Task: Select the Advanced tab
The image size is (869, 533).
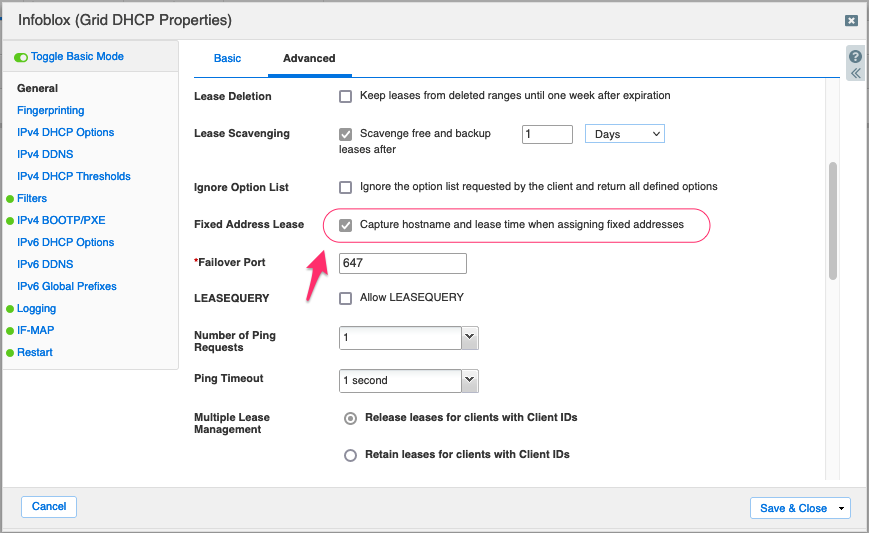Action: [x=309, y=58]
